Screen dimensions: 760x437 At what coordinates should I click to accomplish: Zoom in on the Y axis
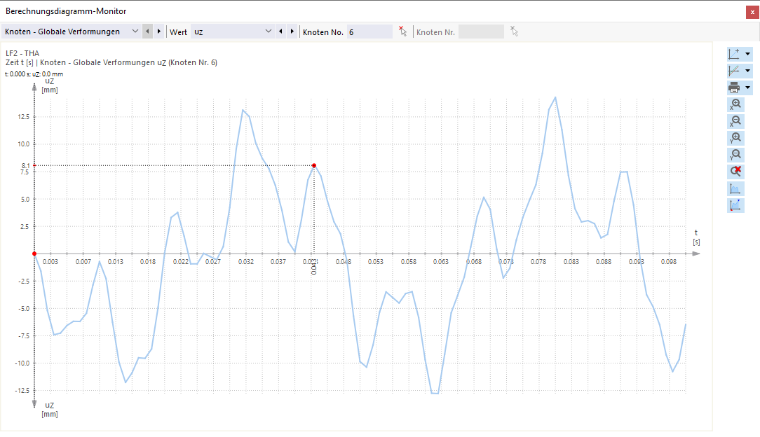[736, 138]
